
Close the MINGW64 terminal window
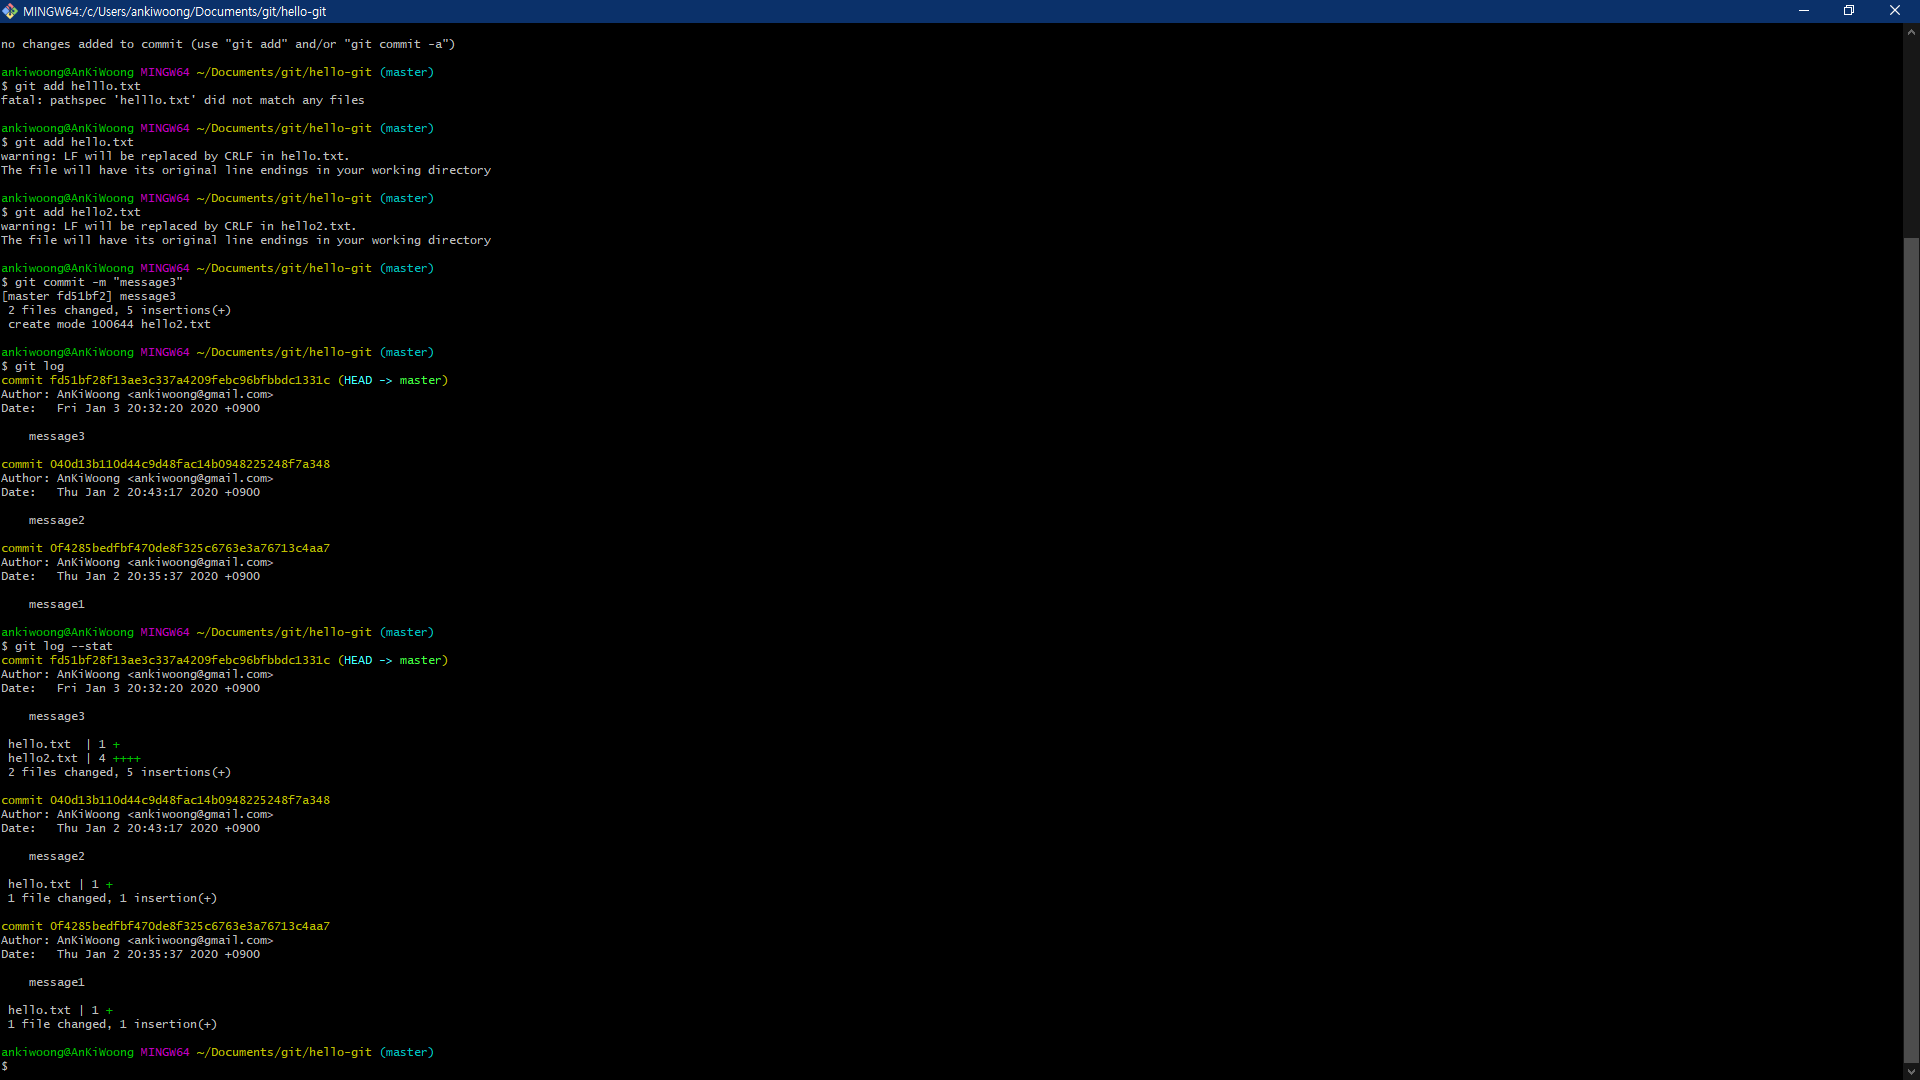(1894, 11)
